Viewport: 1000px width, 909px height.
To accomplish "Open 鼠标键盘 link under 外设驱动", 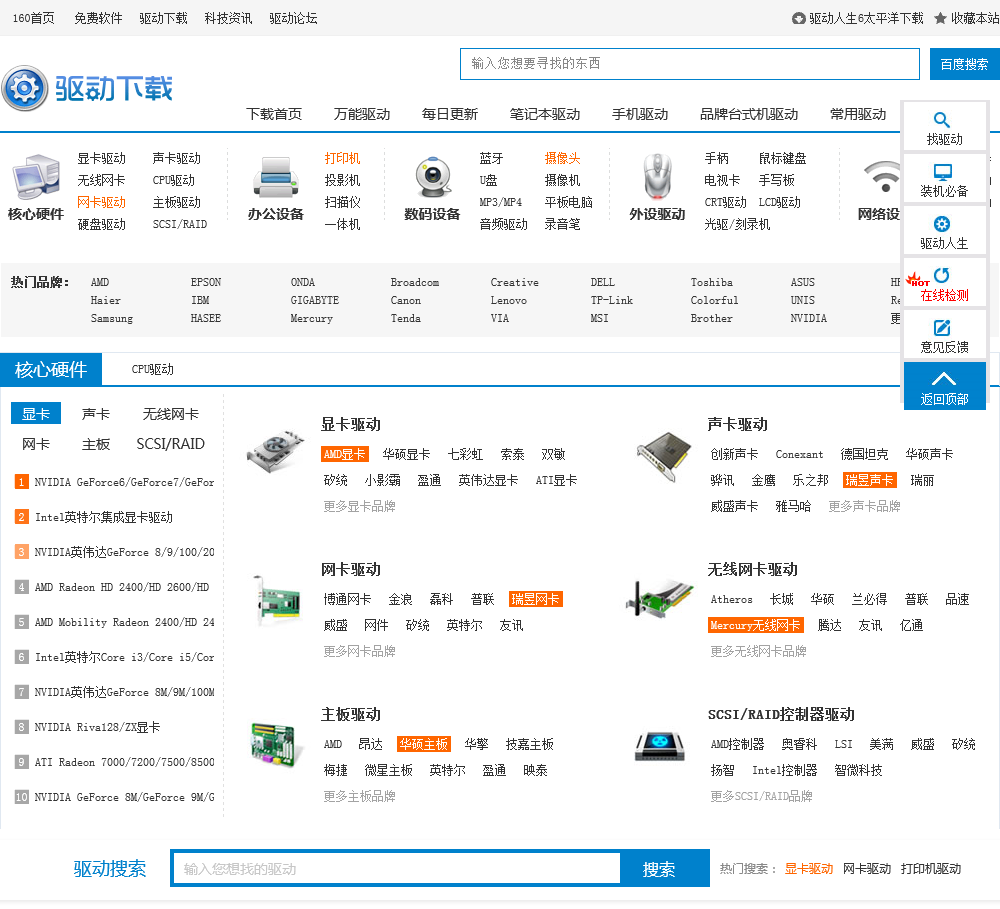I will pos(783,158).
